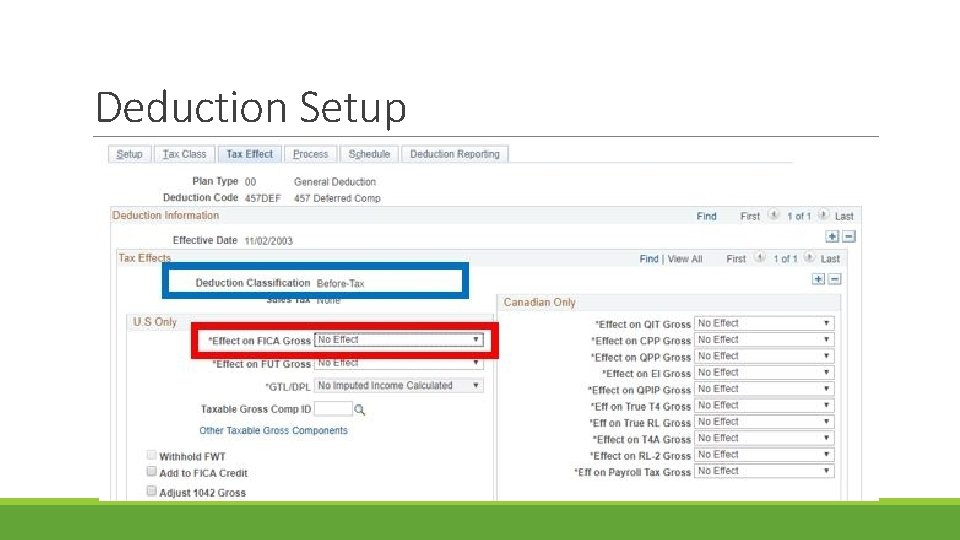The image size is (960, 540).
Task: Select the Tax Effect tab
Action: [249, 154]
